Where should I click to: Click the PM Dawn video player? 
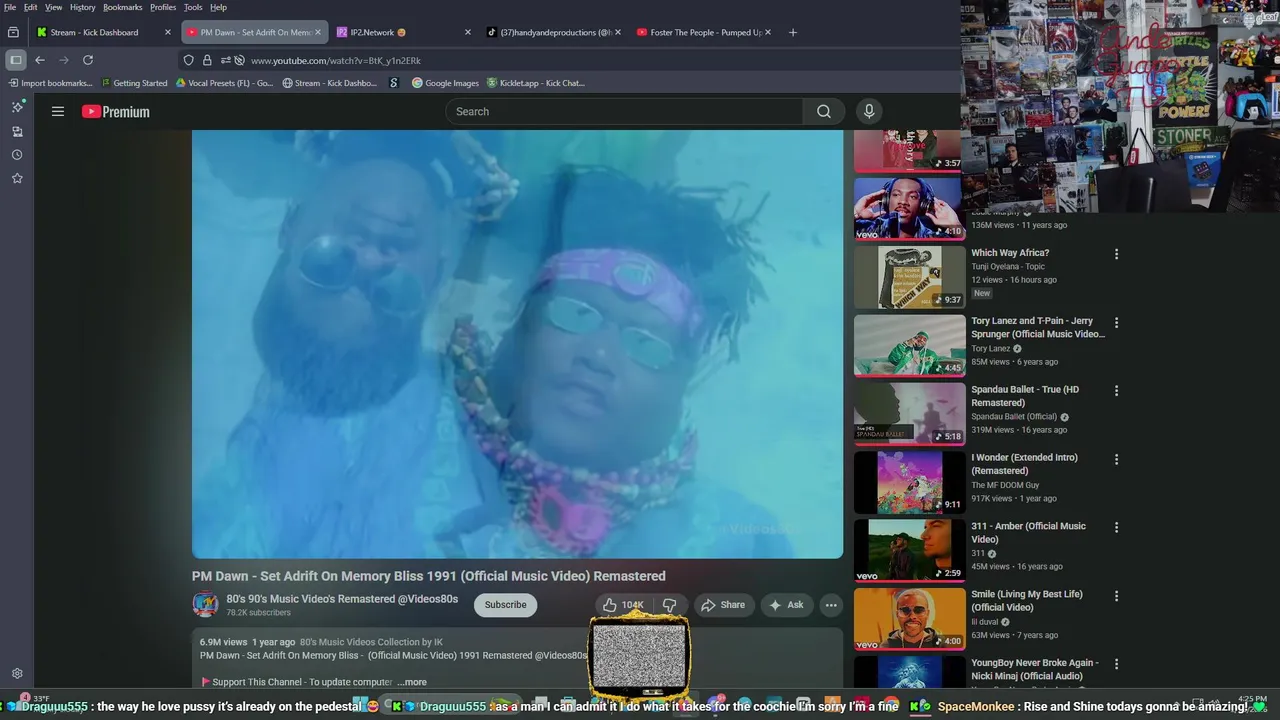(x=517, y=343)
